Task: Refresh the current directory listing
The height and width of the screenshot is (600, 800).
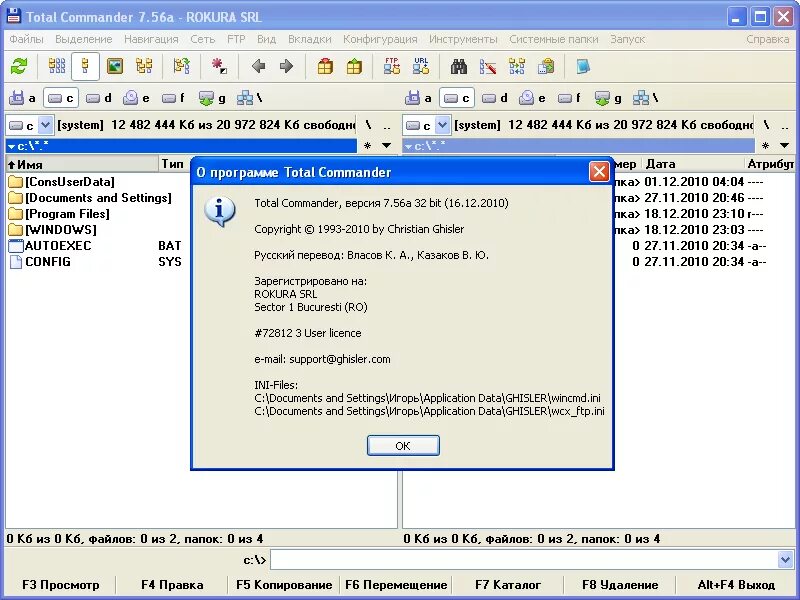Action: click(19, 66)
